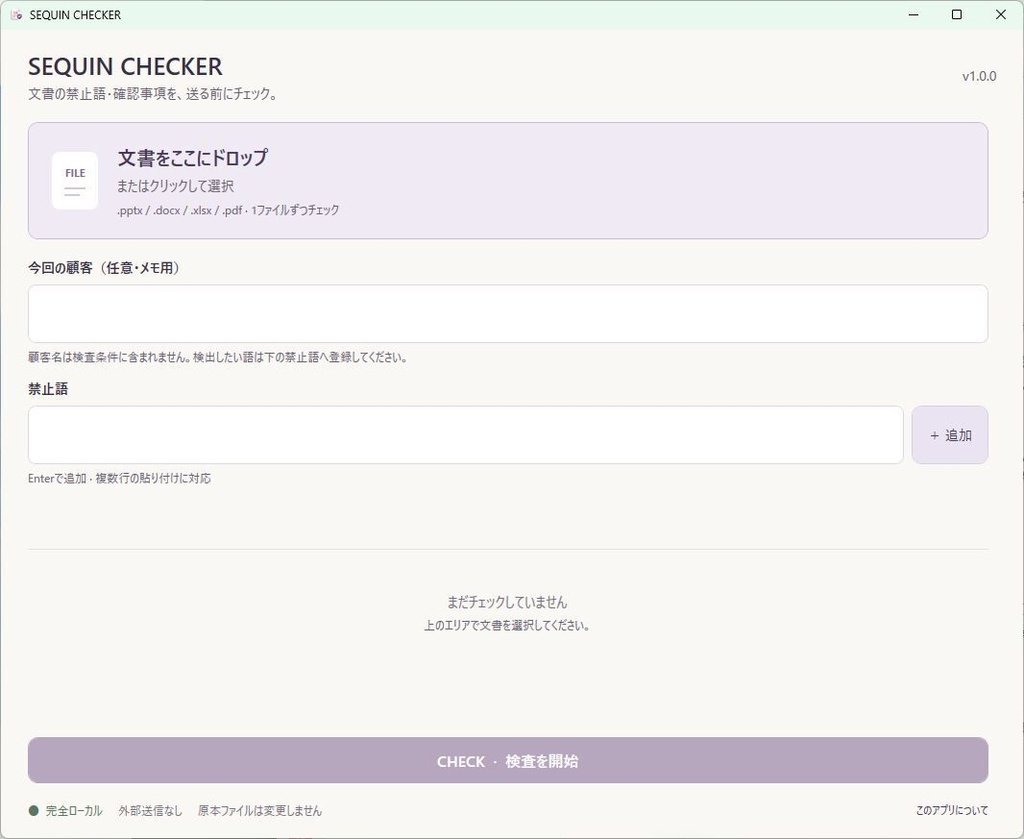Click the Sequin Checker app icon in title bar
The height and width of the screenshot is (839, 1024).
point(17,14)
